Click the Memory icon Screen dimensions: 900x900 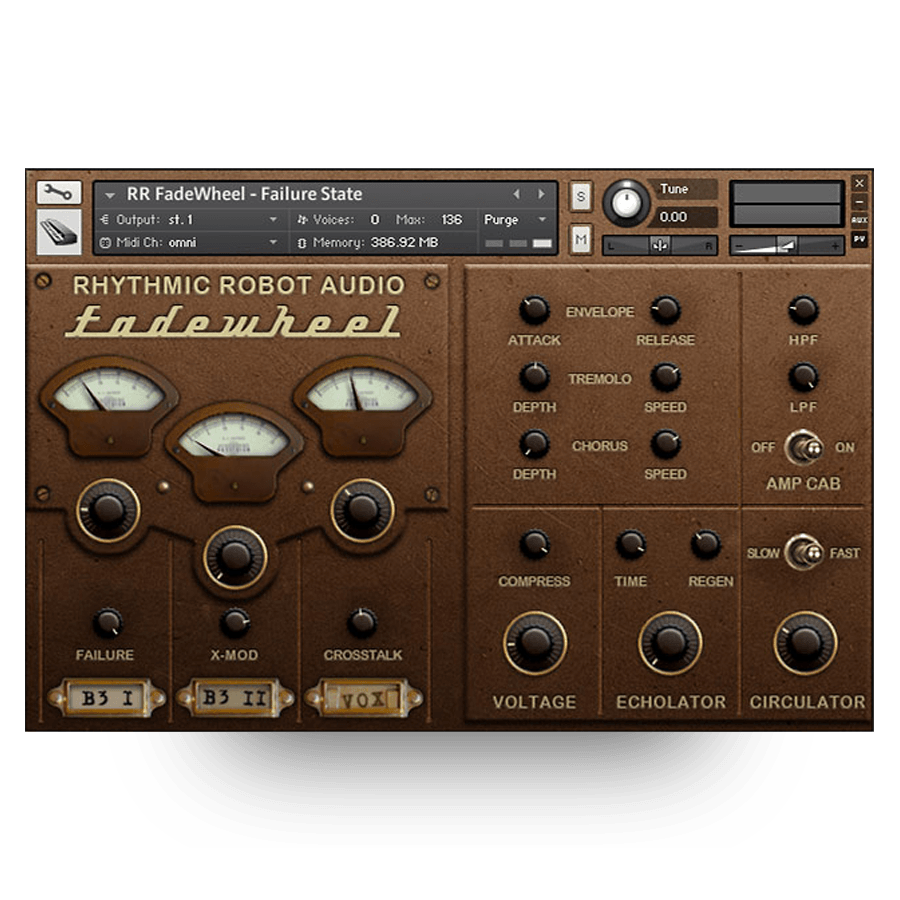point(302,243)
